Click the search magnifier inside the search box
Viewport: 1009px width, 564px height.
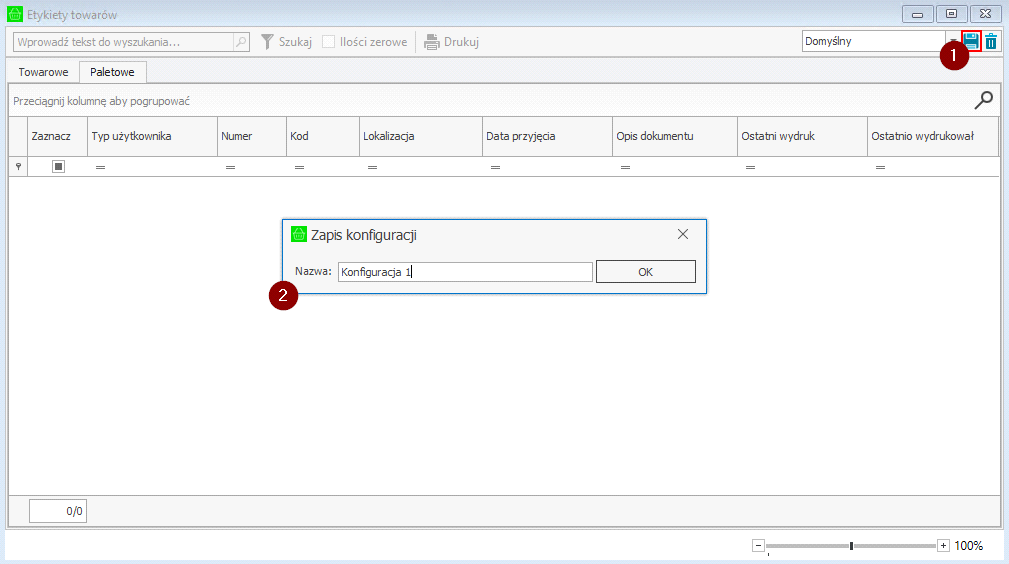click(241, 42)
